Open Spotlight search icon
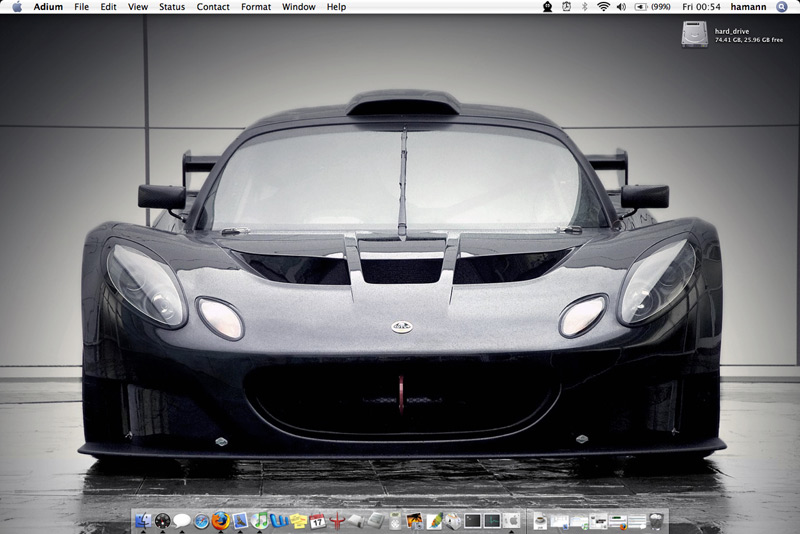This screenshot has width=800, height=534. pyautogui.click(x=782, y=7)
